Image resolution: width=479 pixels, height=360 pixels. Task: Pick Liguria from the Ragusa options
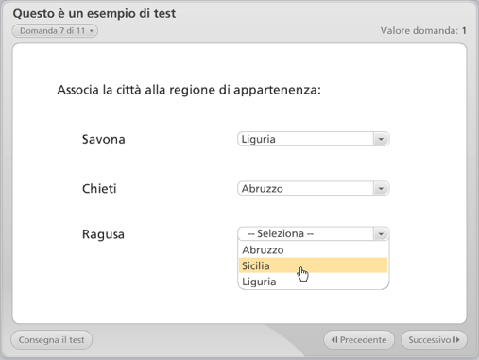[x=313, y=282]
